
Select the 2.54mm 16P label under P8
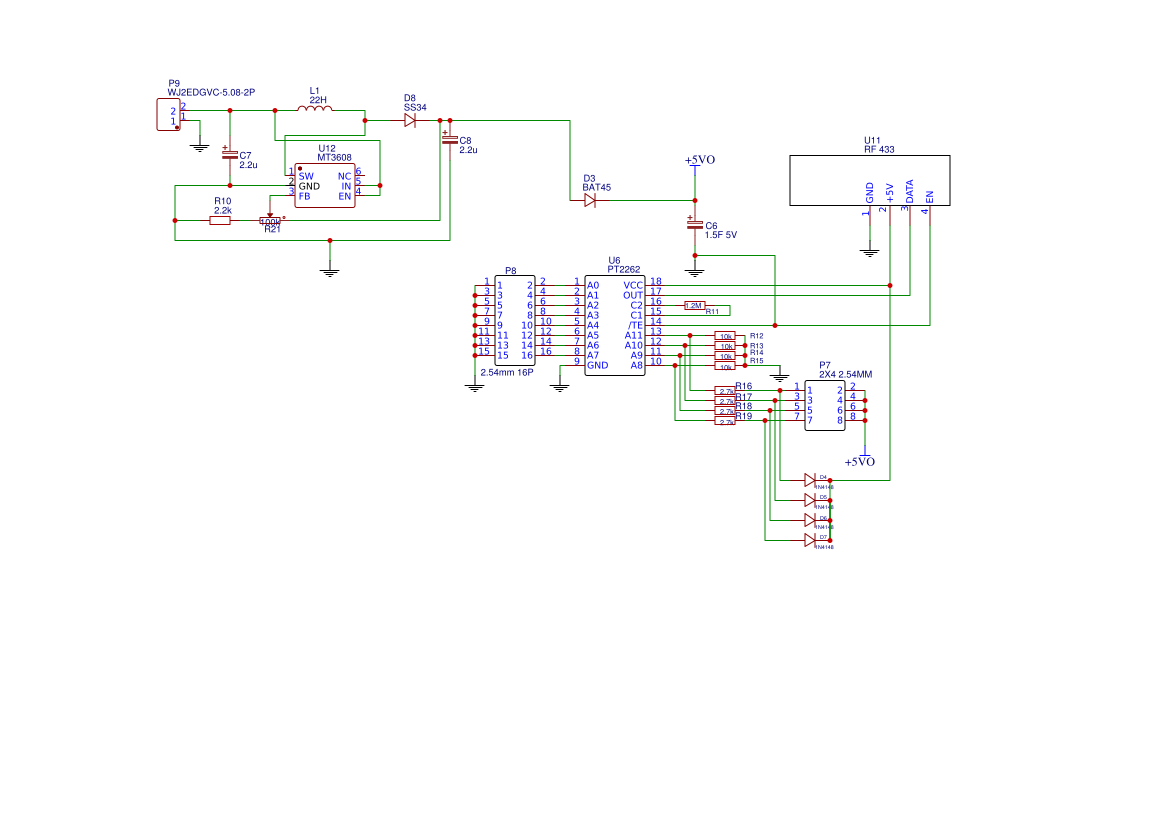[506, 372]
